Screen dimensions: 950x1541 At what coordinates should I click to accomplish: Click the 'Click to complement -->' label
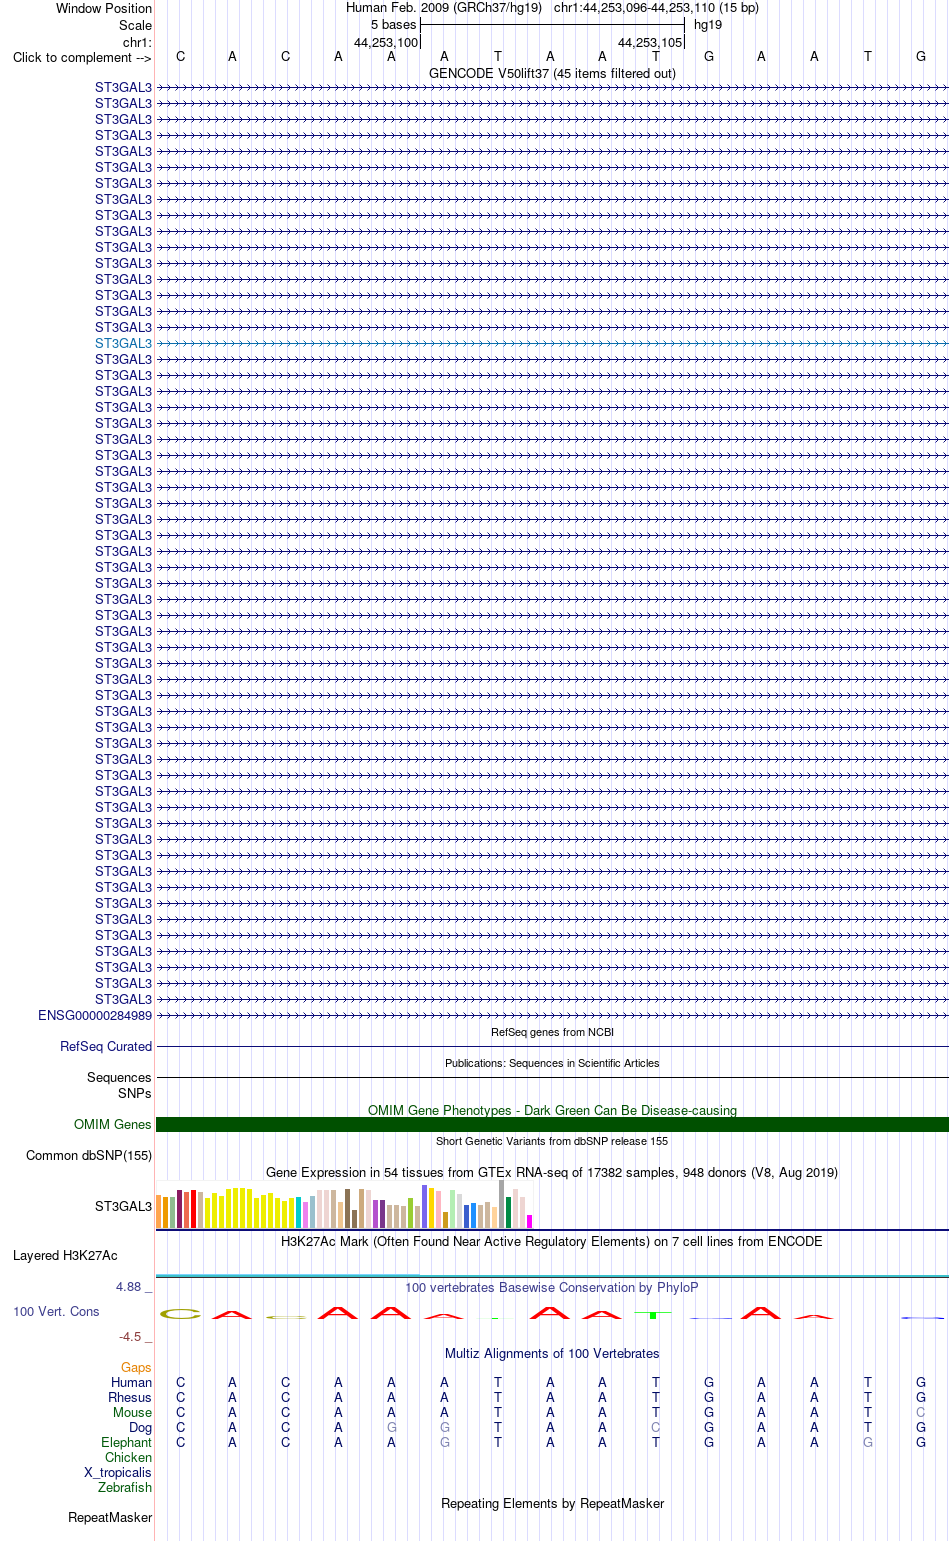coord(82,57)
